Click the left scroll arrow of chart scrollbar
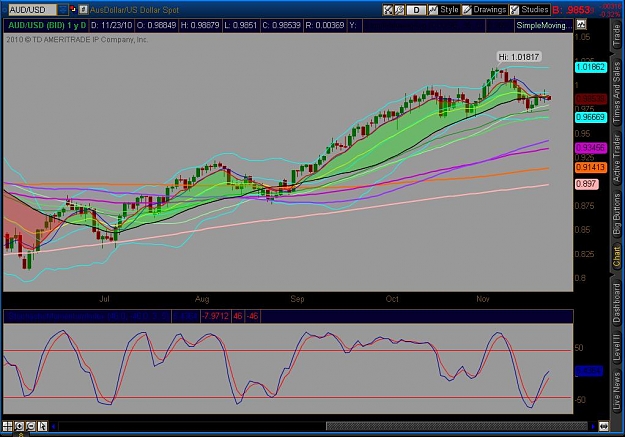Screen dimensions: 625x437 (53, 426)
